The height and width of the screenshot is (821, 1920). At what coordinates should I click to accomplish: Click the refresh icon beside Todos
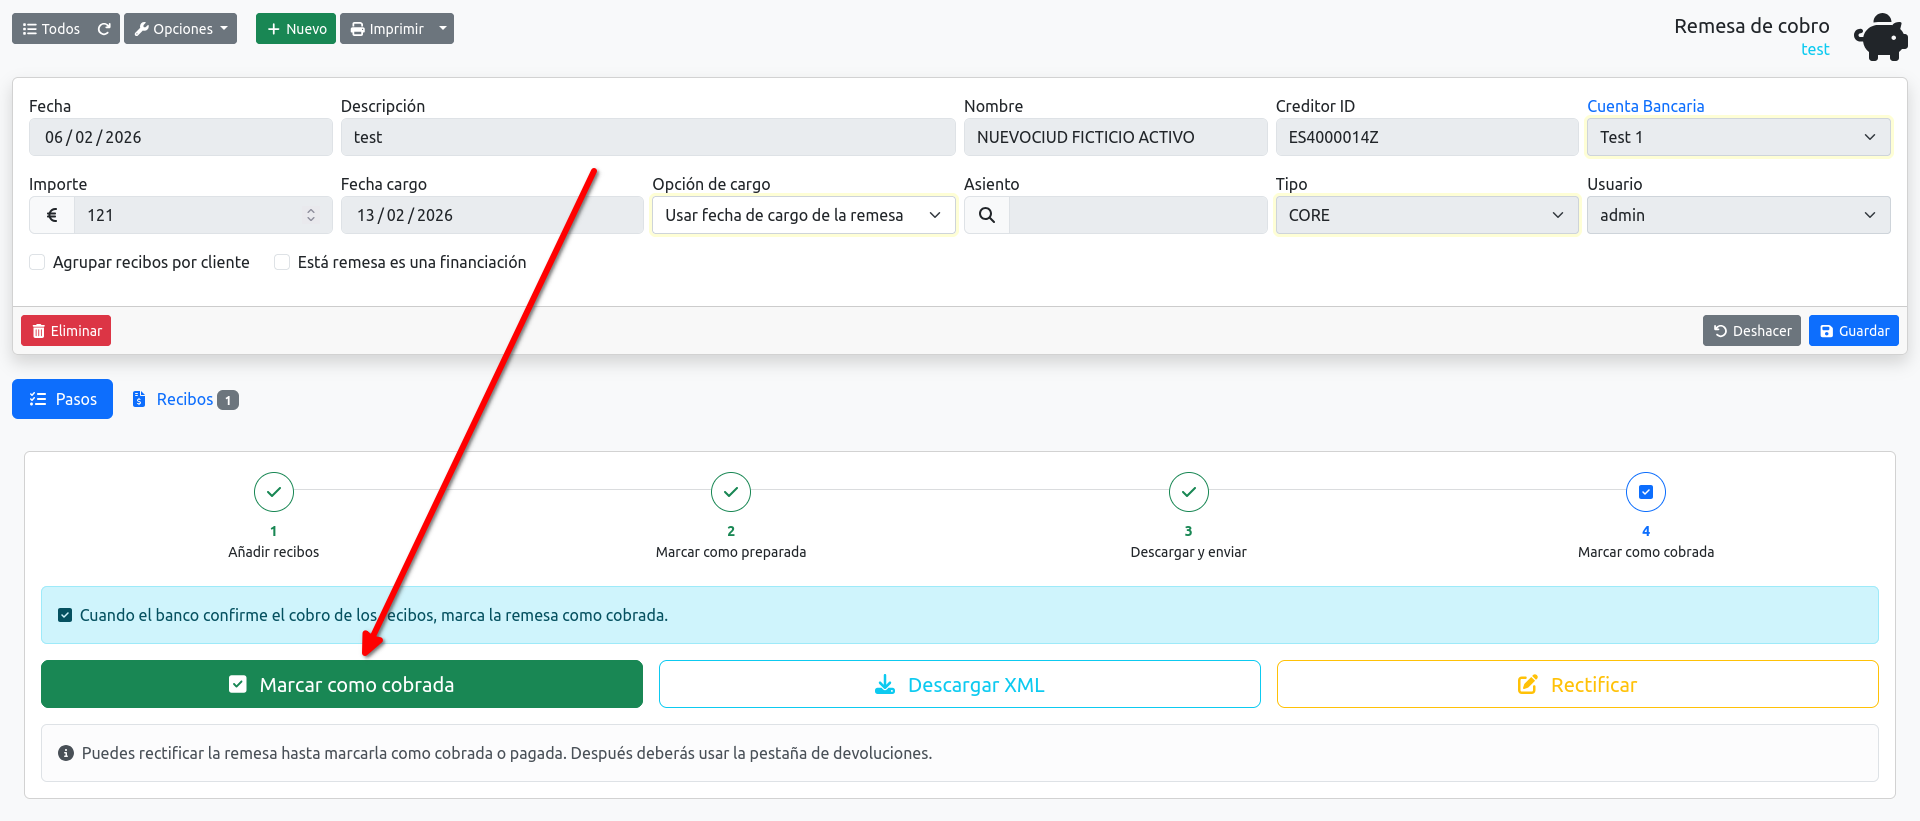pyautogui.click(x=104, y=29)
